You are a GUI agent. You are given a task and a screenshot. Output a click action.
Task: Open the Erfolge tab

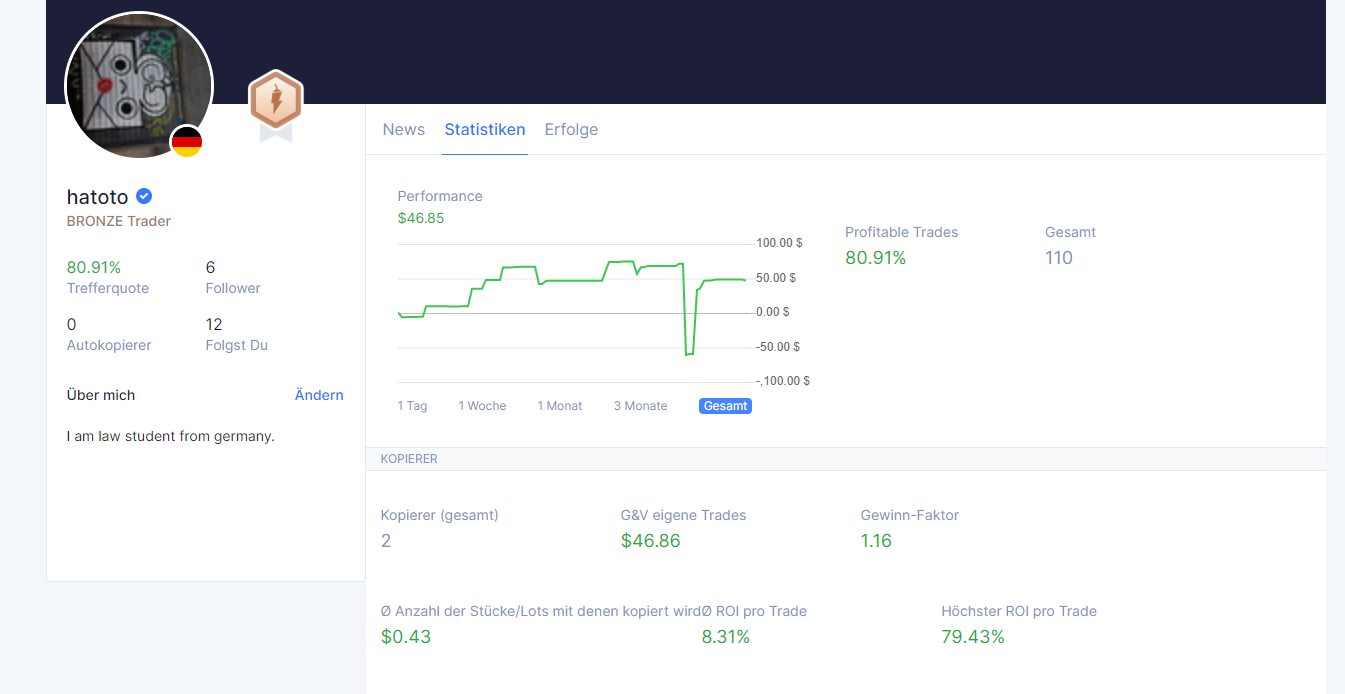[571, 129]
